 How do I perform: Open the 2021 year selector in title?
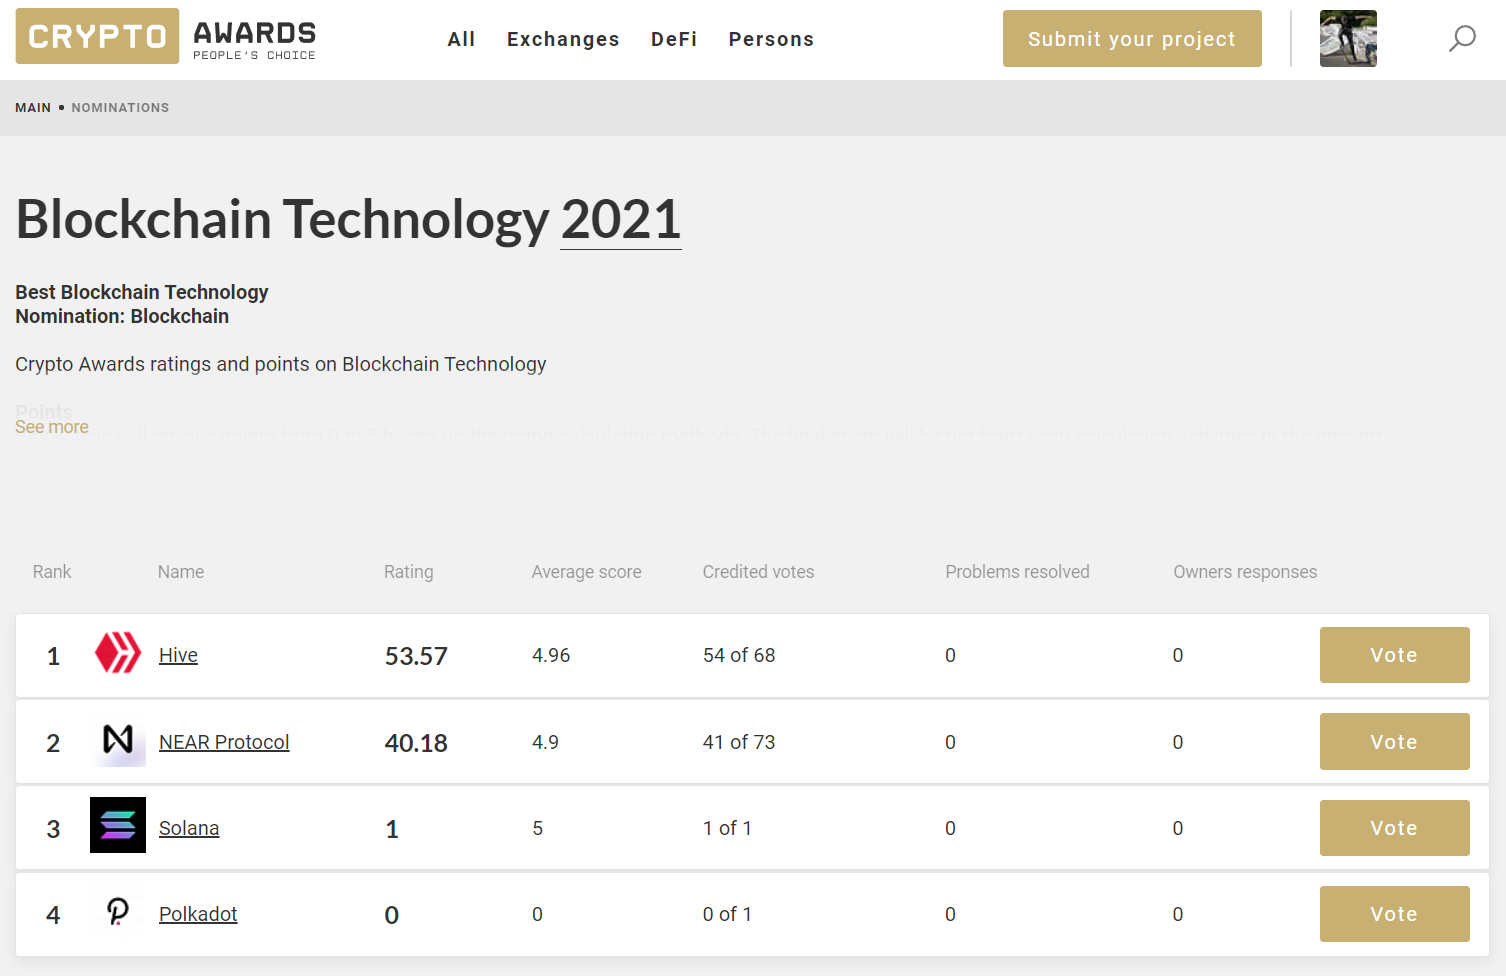coord(621,220)
